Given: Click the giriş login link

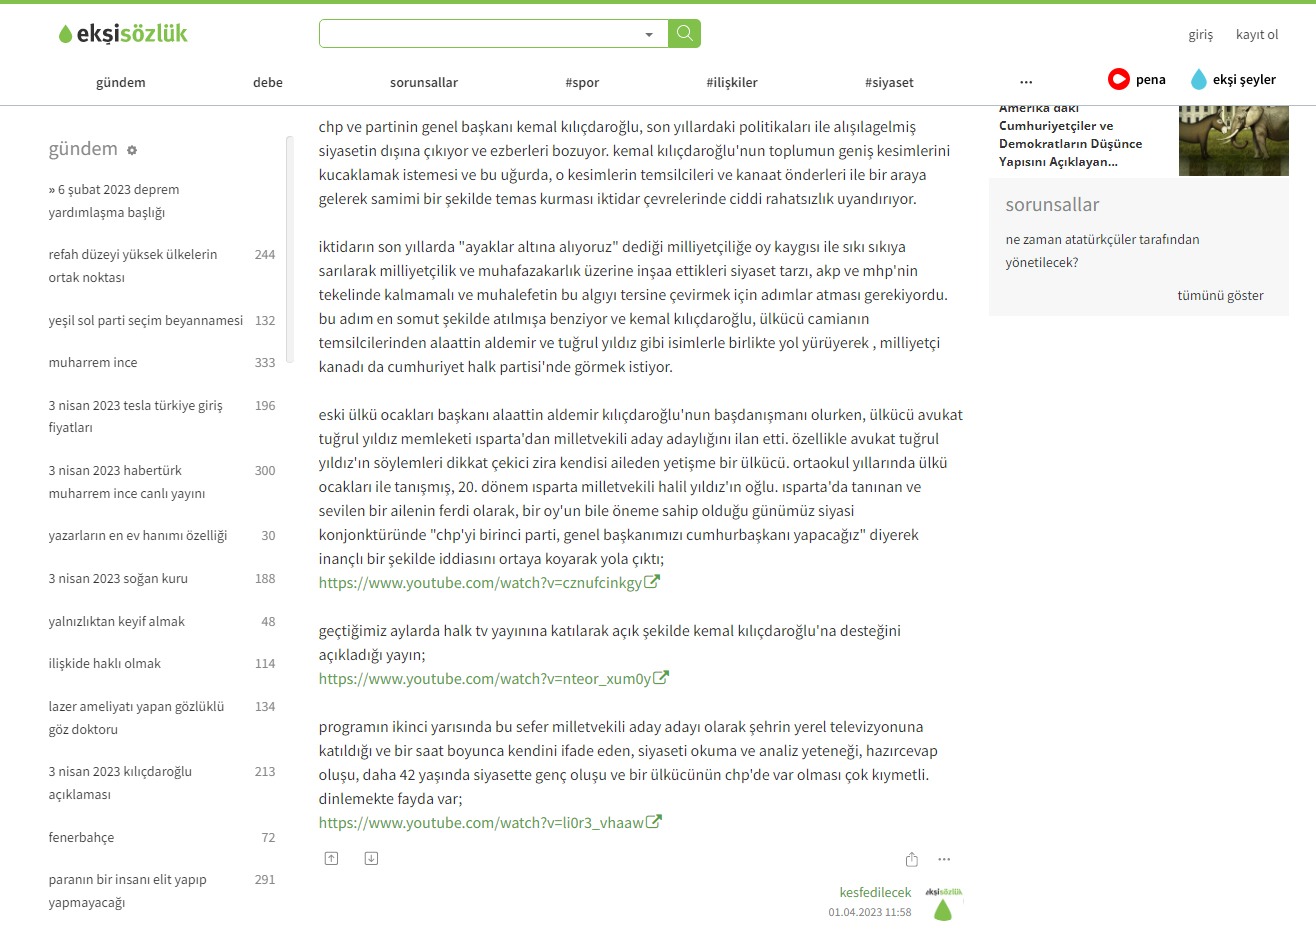Looking at the screenshot, I should coord(1201,34).
